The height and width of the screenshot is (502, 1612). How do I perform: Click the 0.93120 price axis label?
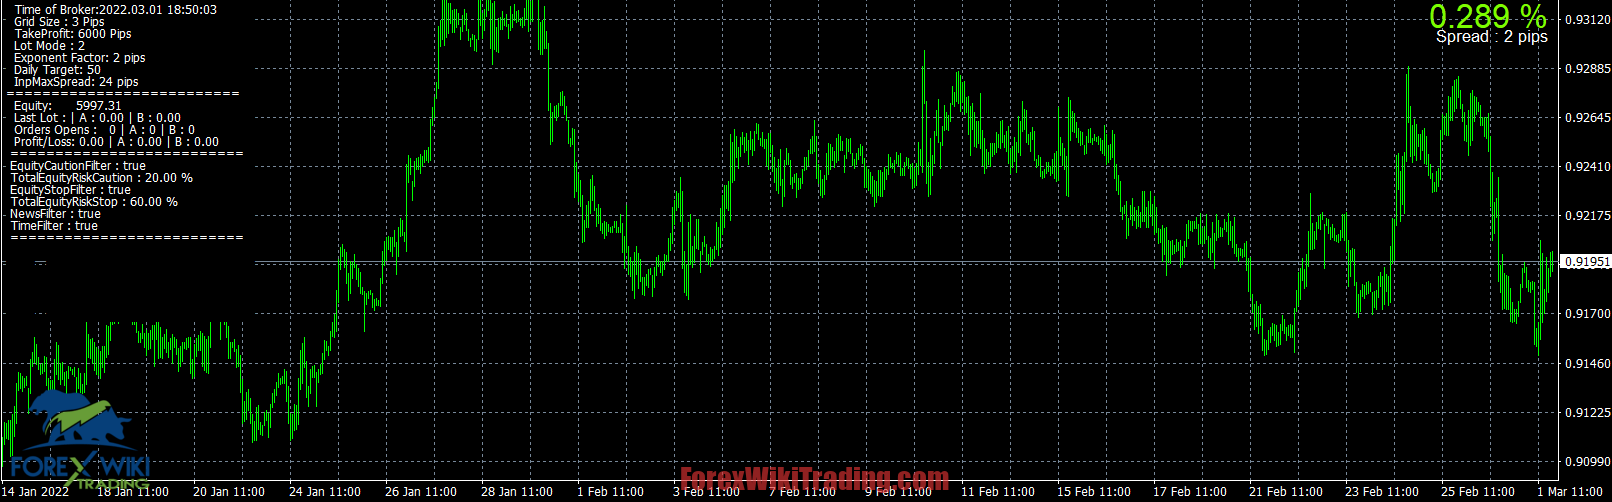[1586, 20]
